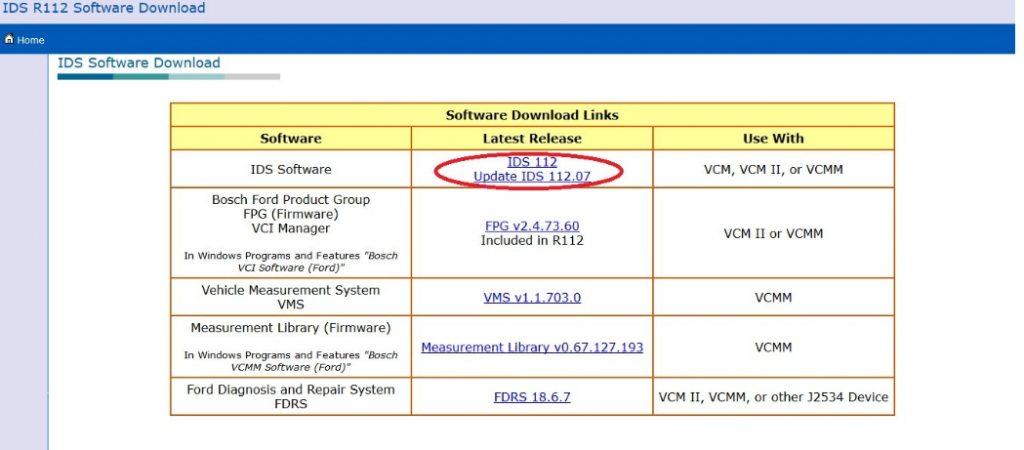Select the 'Software Download Links' table title
Screen dimensions: 1024x450
click(x=532, y=115)
